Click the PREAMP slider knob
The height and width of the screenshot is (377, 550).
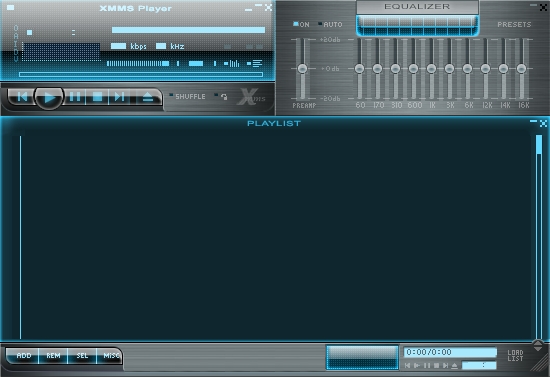coord(302,68)
